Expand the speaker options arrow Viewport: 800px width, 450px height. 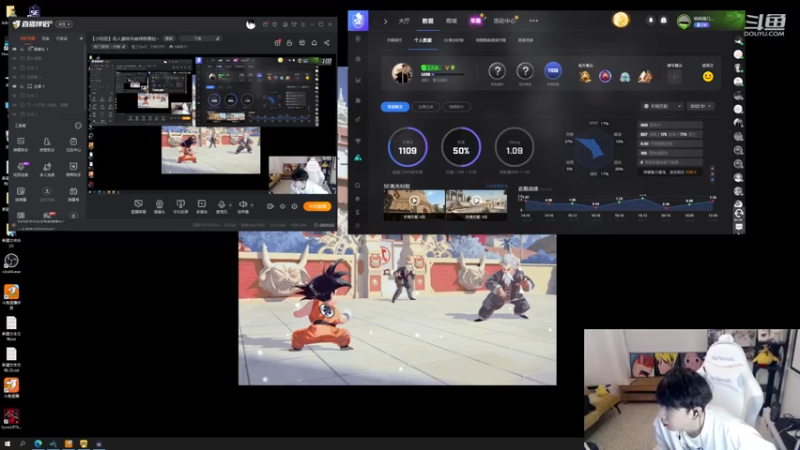[x=252, y=205]
